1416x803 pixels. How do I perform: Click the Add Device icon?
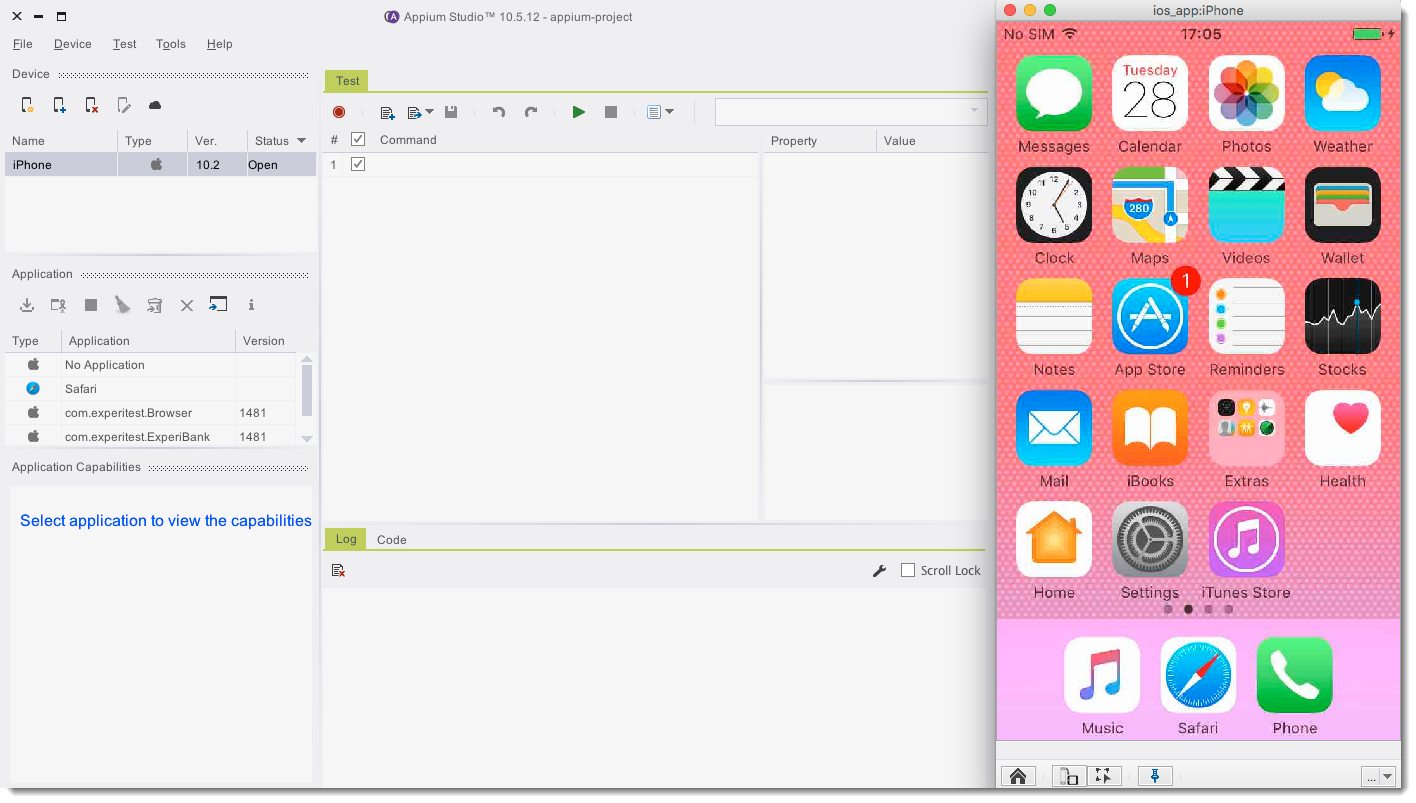[60, 105]
